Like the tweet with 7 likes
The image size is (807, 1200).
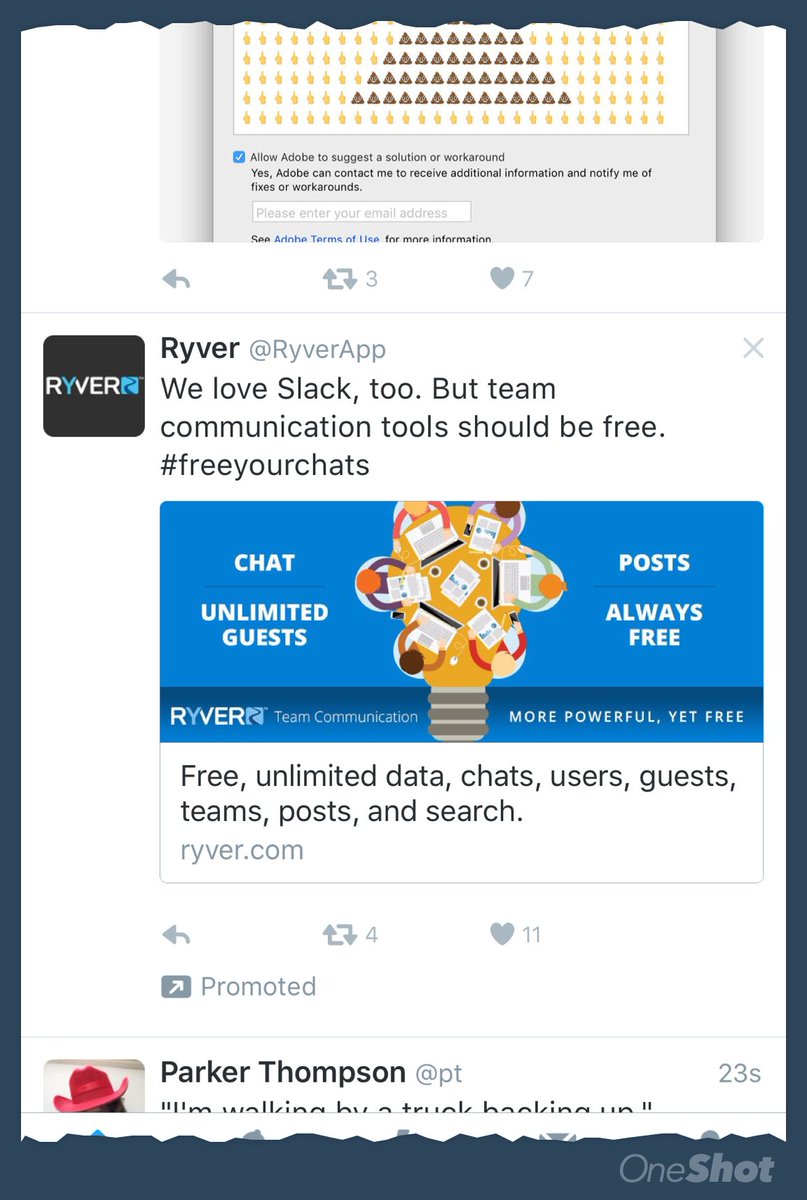(502, 278)
